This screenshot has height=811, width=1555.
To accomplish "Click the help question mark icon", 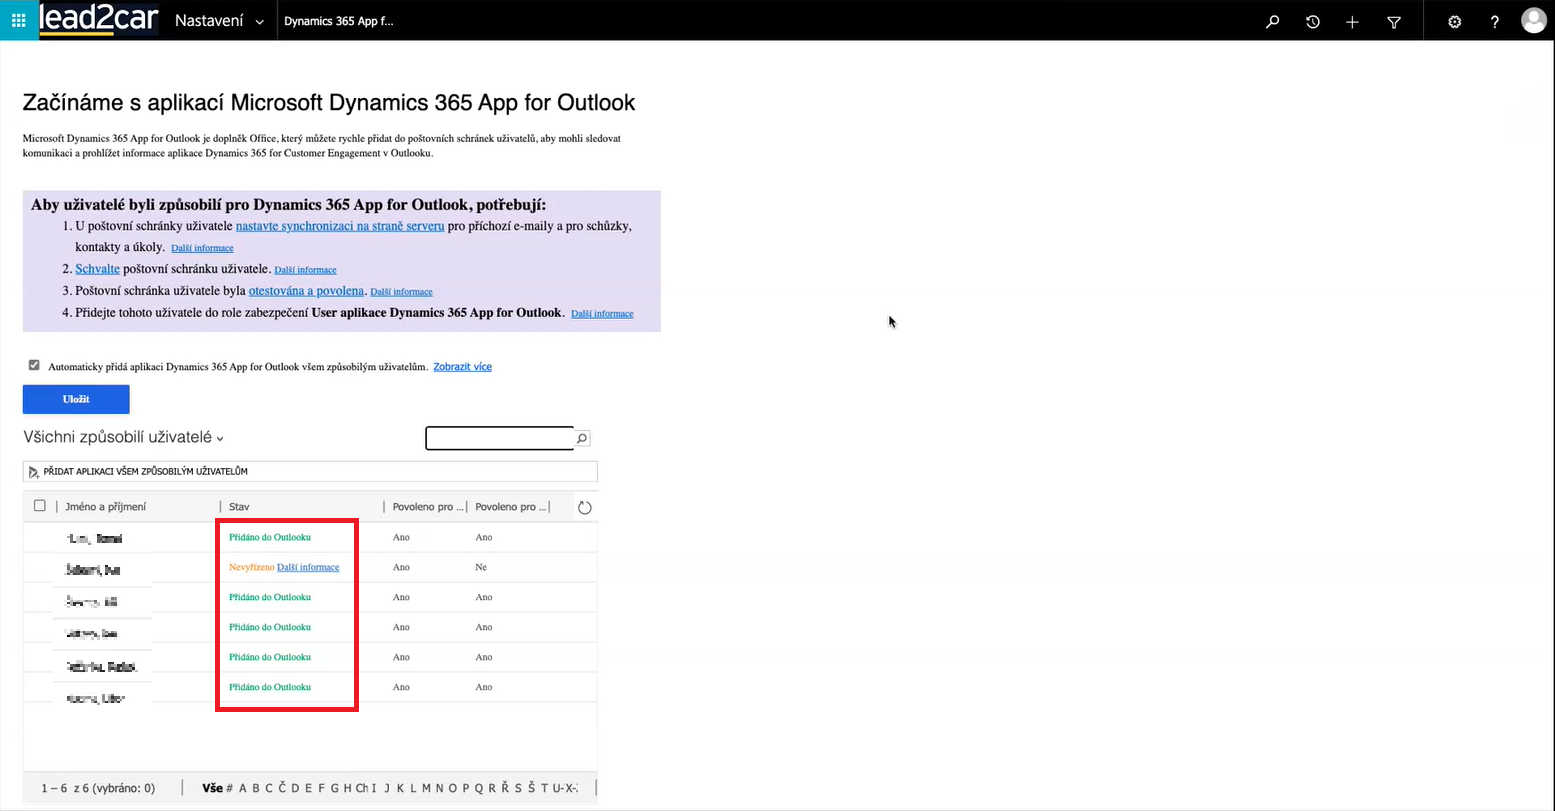I will click(x=1494, y=21).
